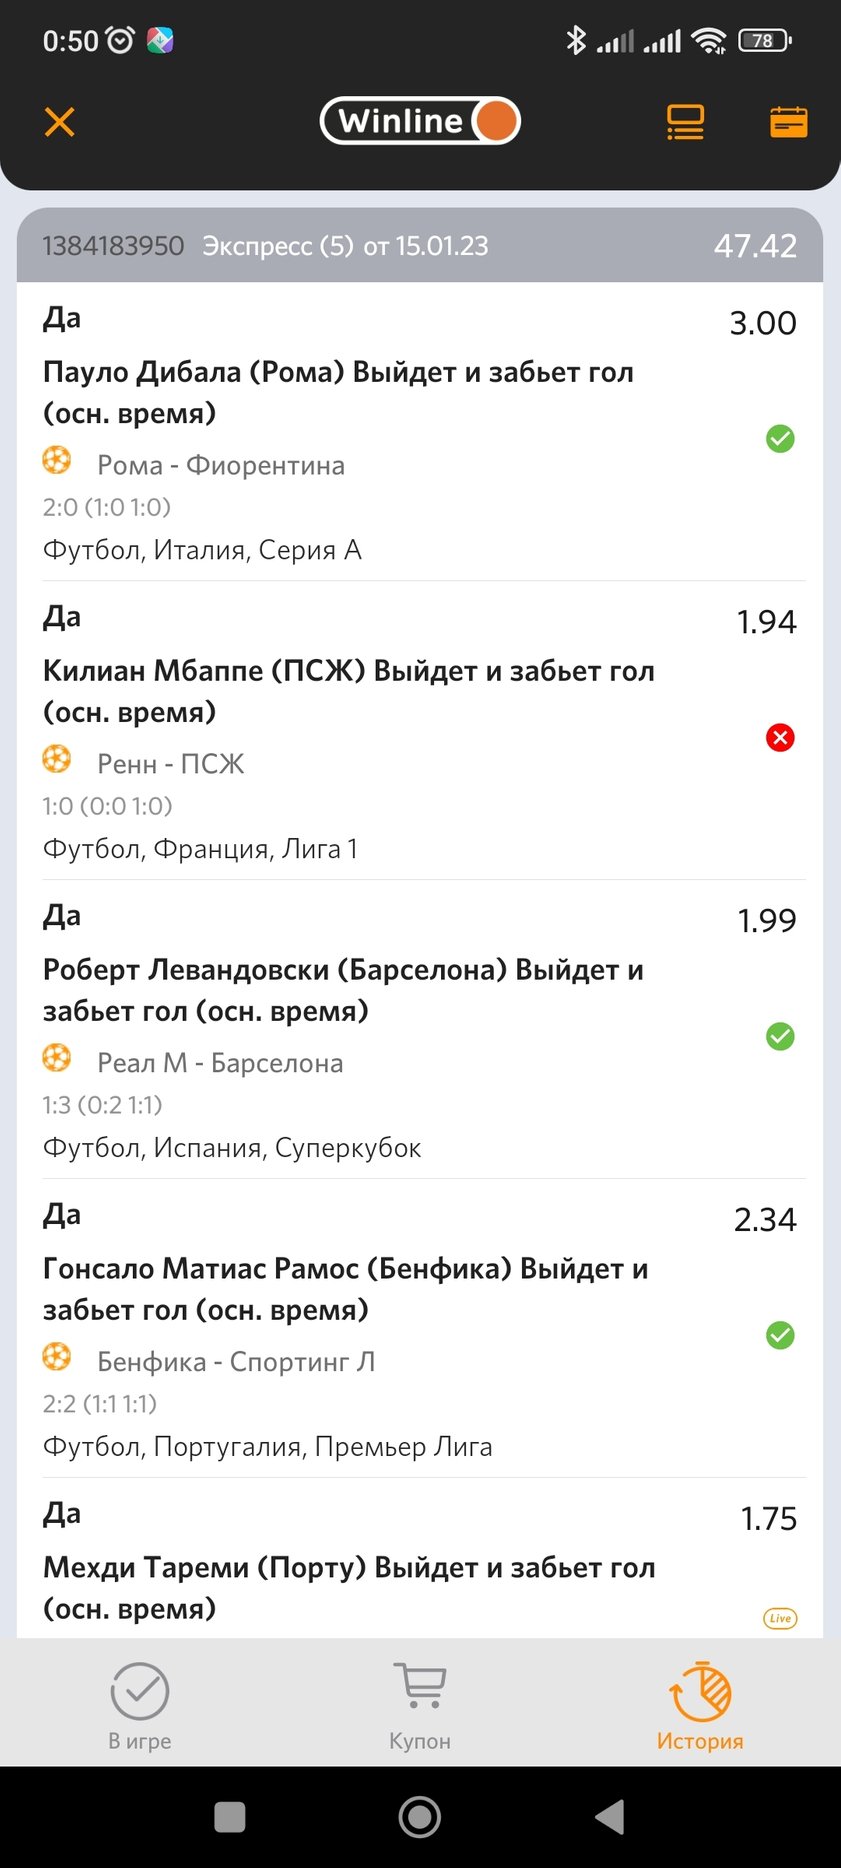Open the Рома - Фиорентина match
Viewport: 841px width, 1868px height.
pos(220,465)
